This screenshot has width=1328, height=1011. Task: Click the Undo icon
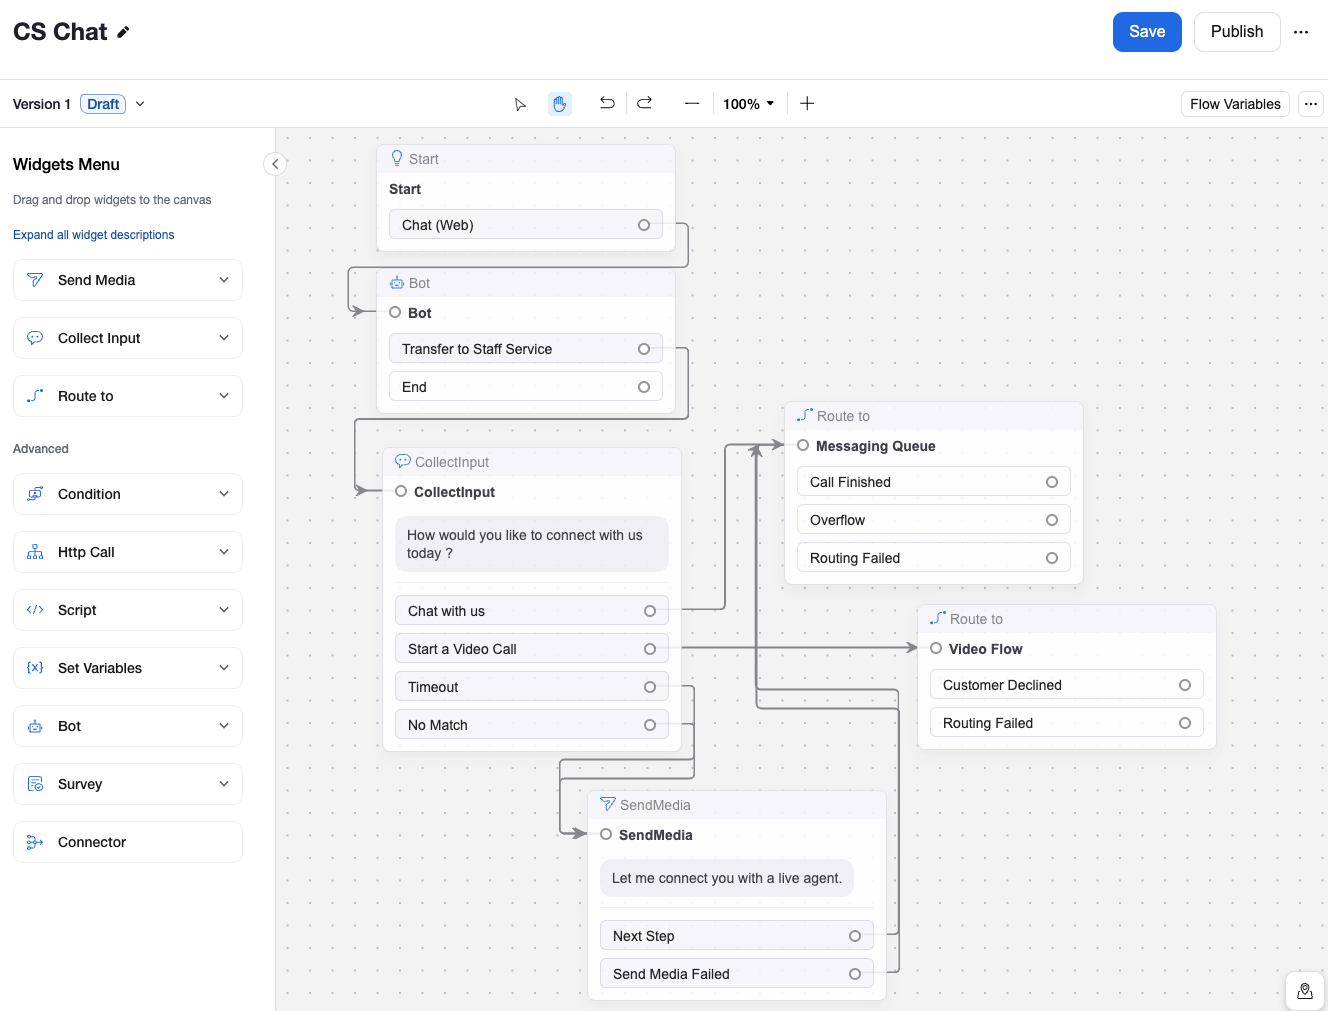(607, 103)
